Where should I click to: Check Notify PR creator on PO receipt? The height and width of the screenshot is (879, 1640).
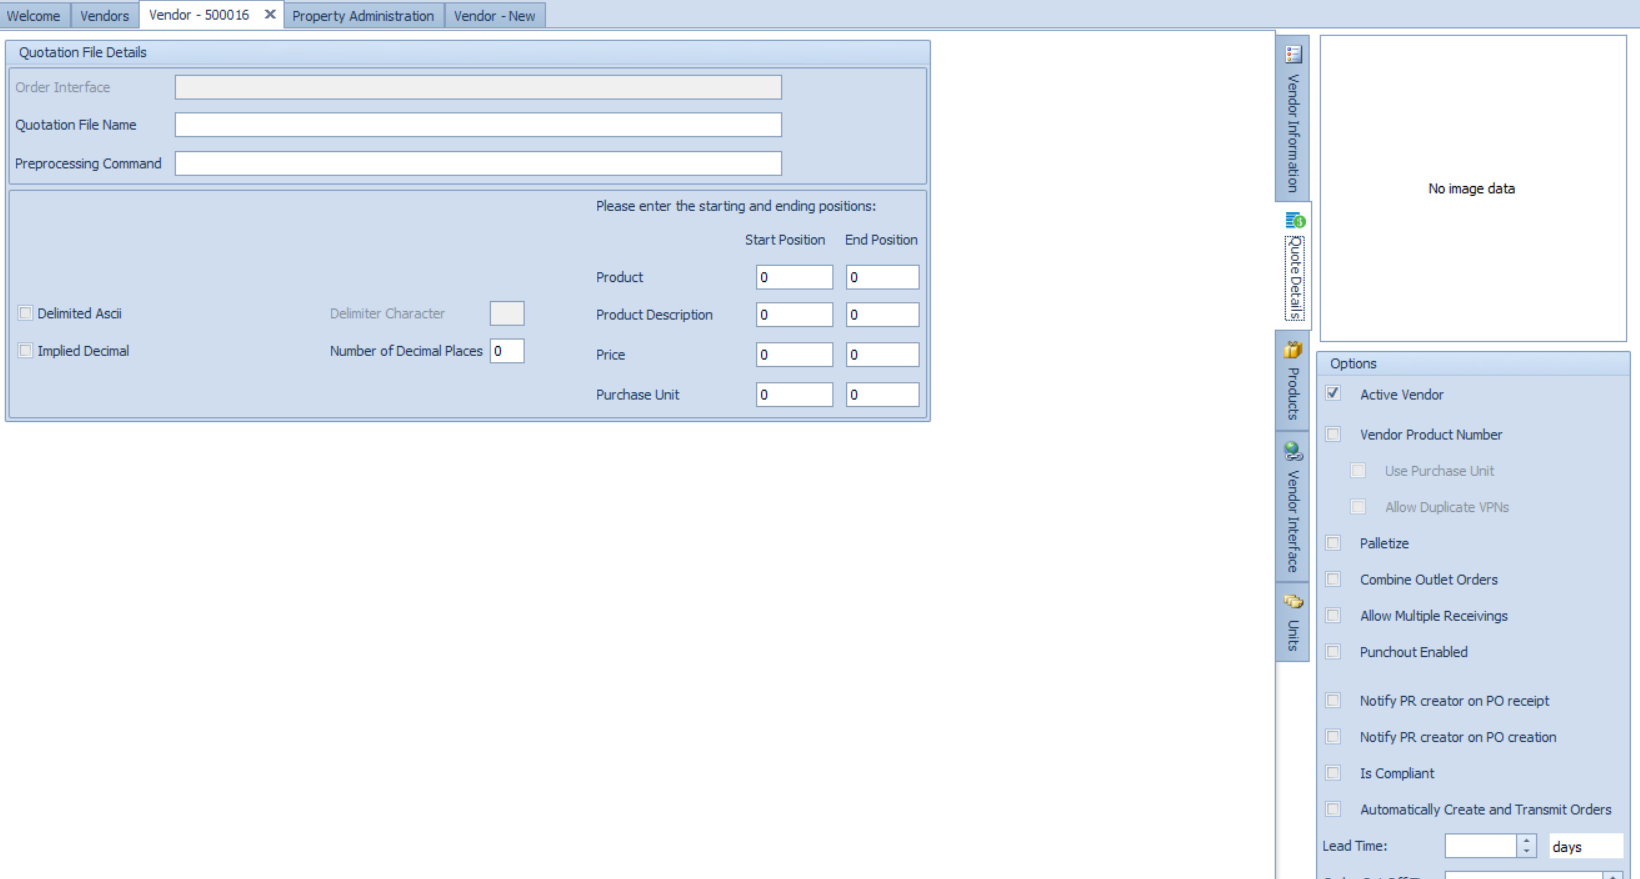click(1333, 701)
